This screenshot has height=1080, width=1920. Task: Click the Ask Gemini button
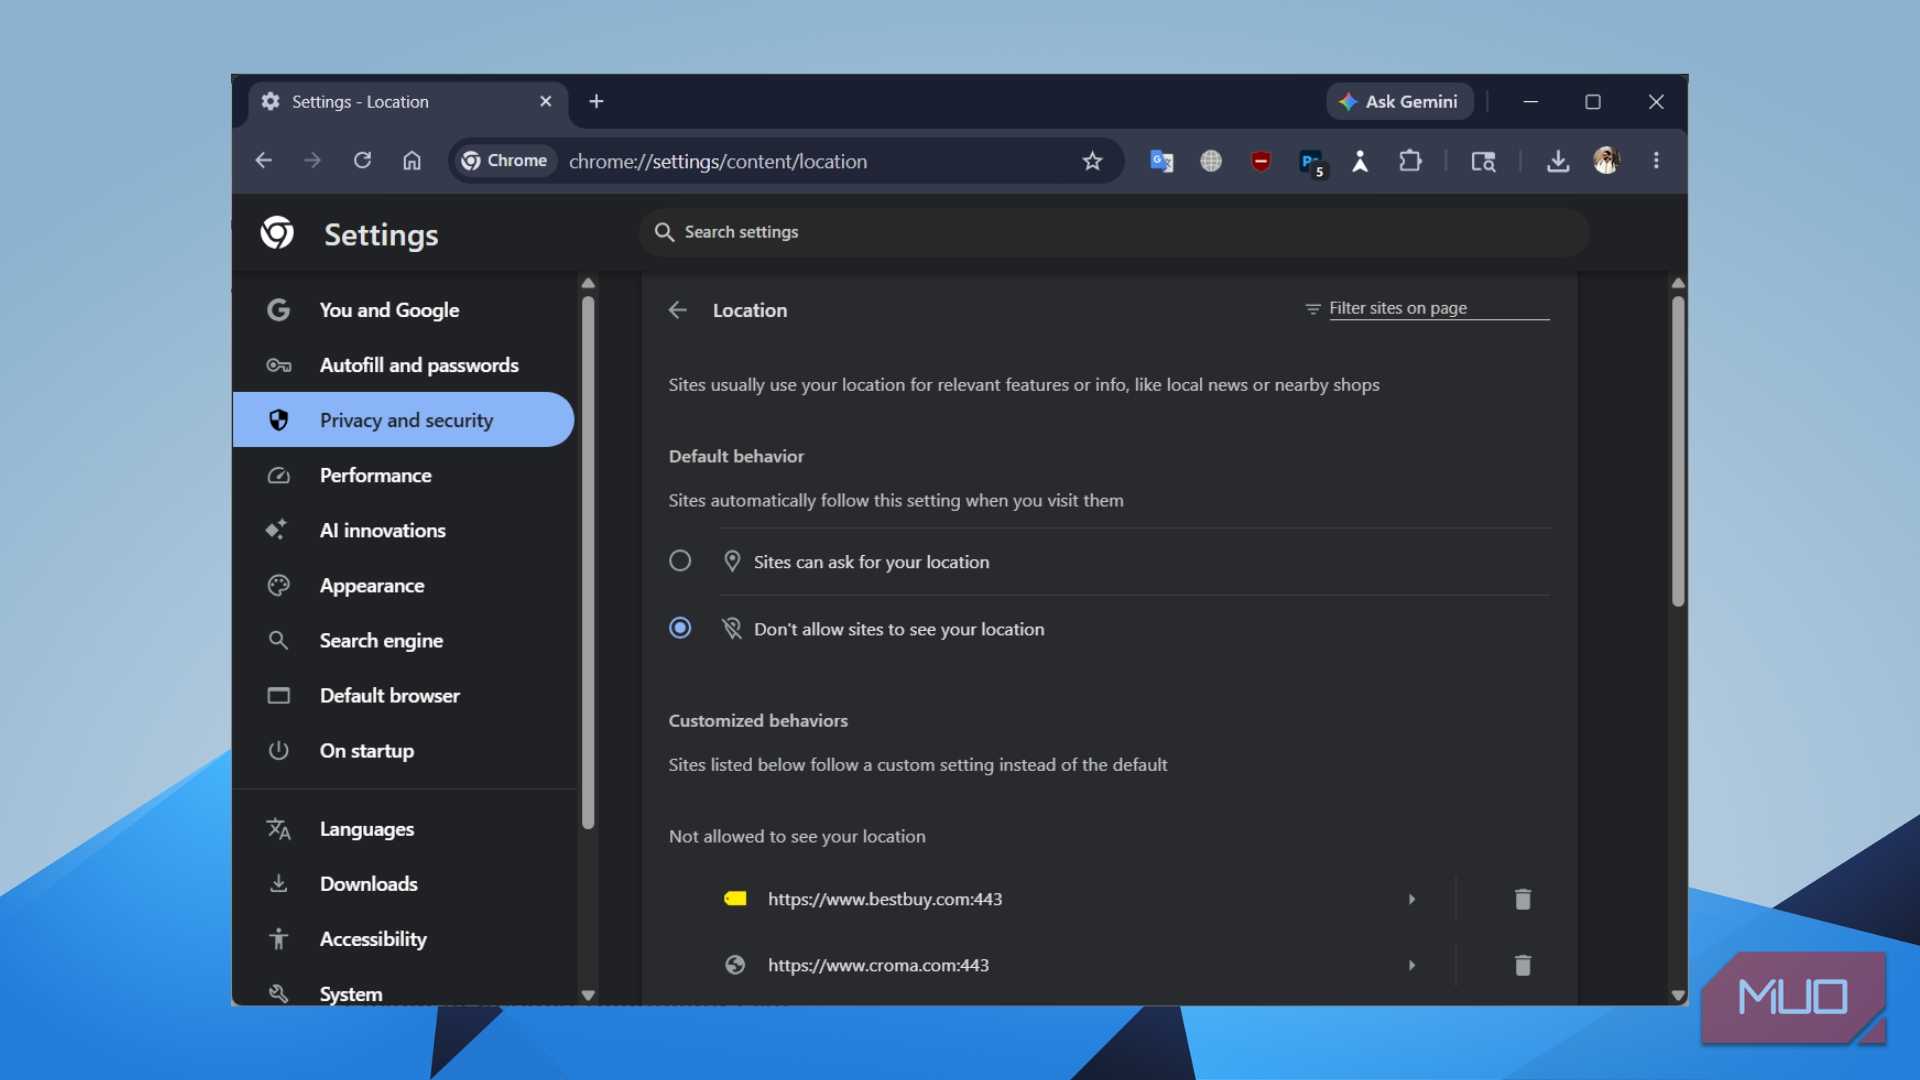[1399, 102]
